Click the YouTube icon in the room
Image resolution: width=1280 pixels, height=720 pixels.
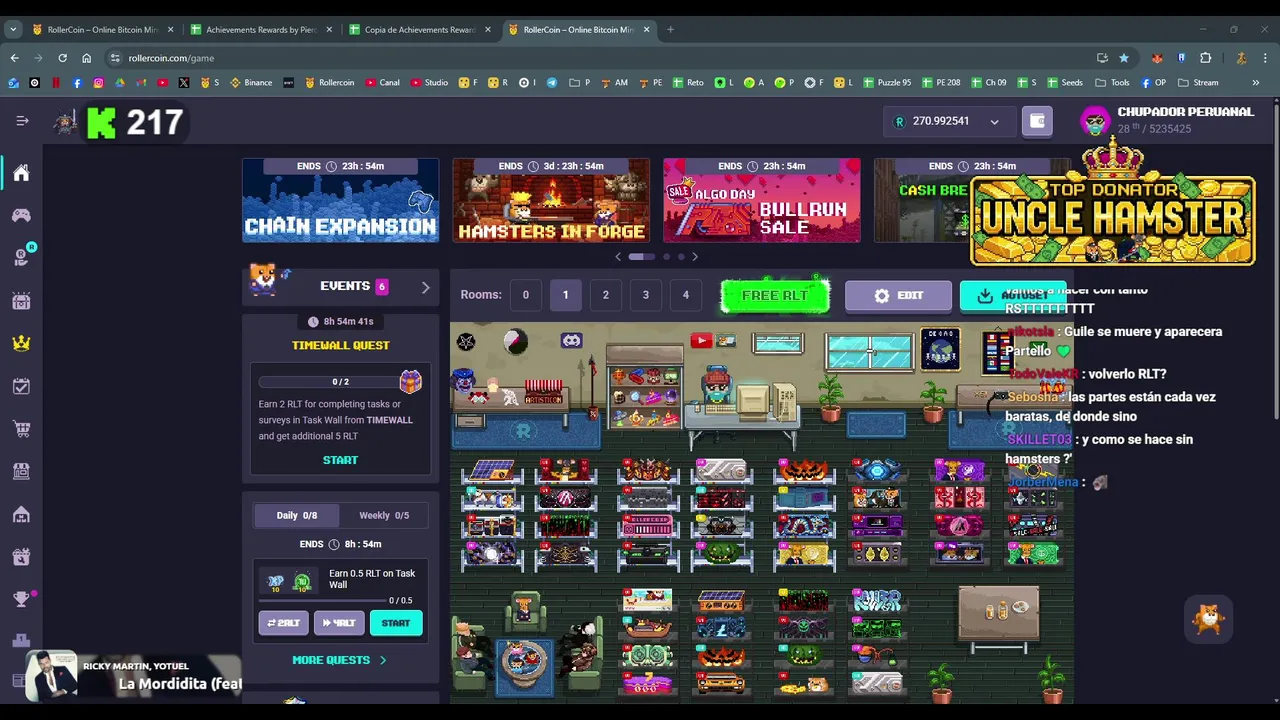[700, 341]
